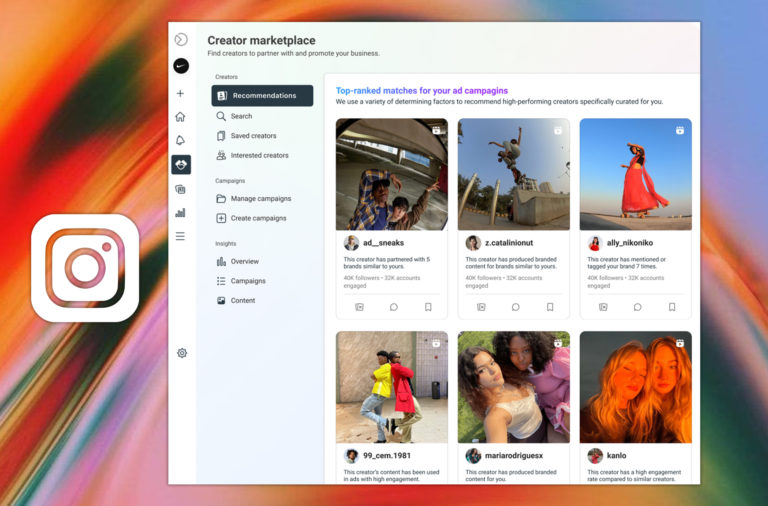Click 'tagged your brand 7 times' text
This screenshot has width=768, height=506.
622,266
